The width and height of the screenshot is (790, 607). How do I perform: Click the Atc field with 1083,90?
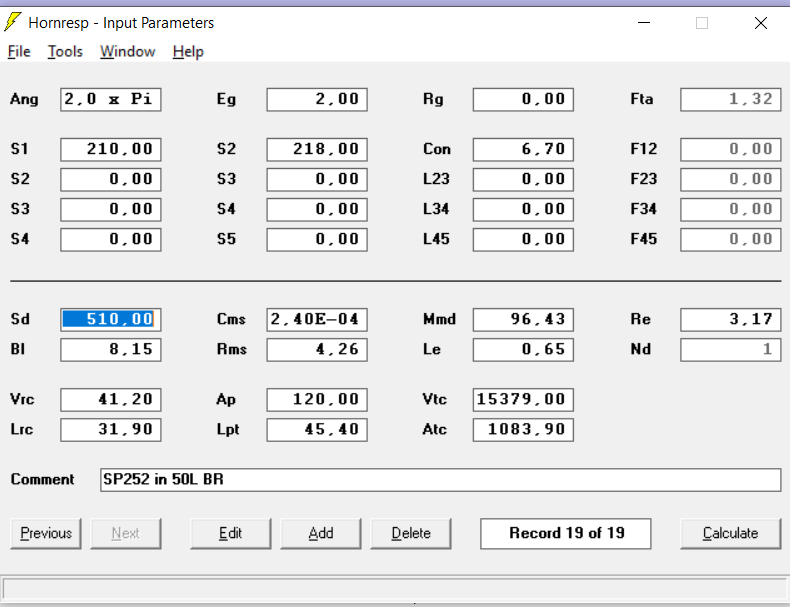coord(523,430)
